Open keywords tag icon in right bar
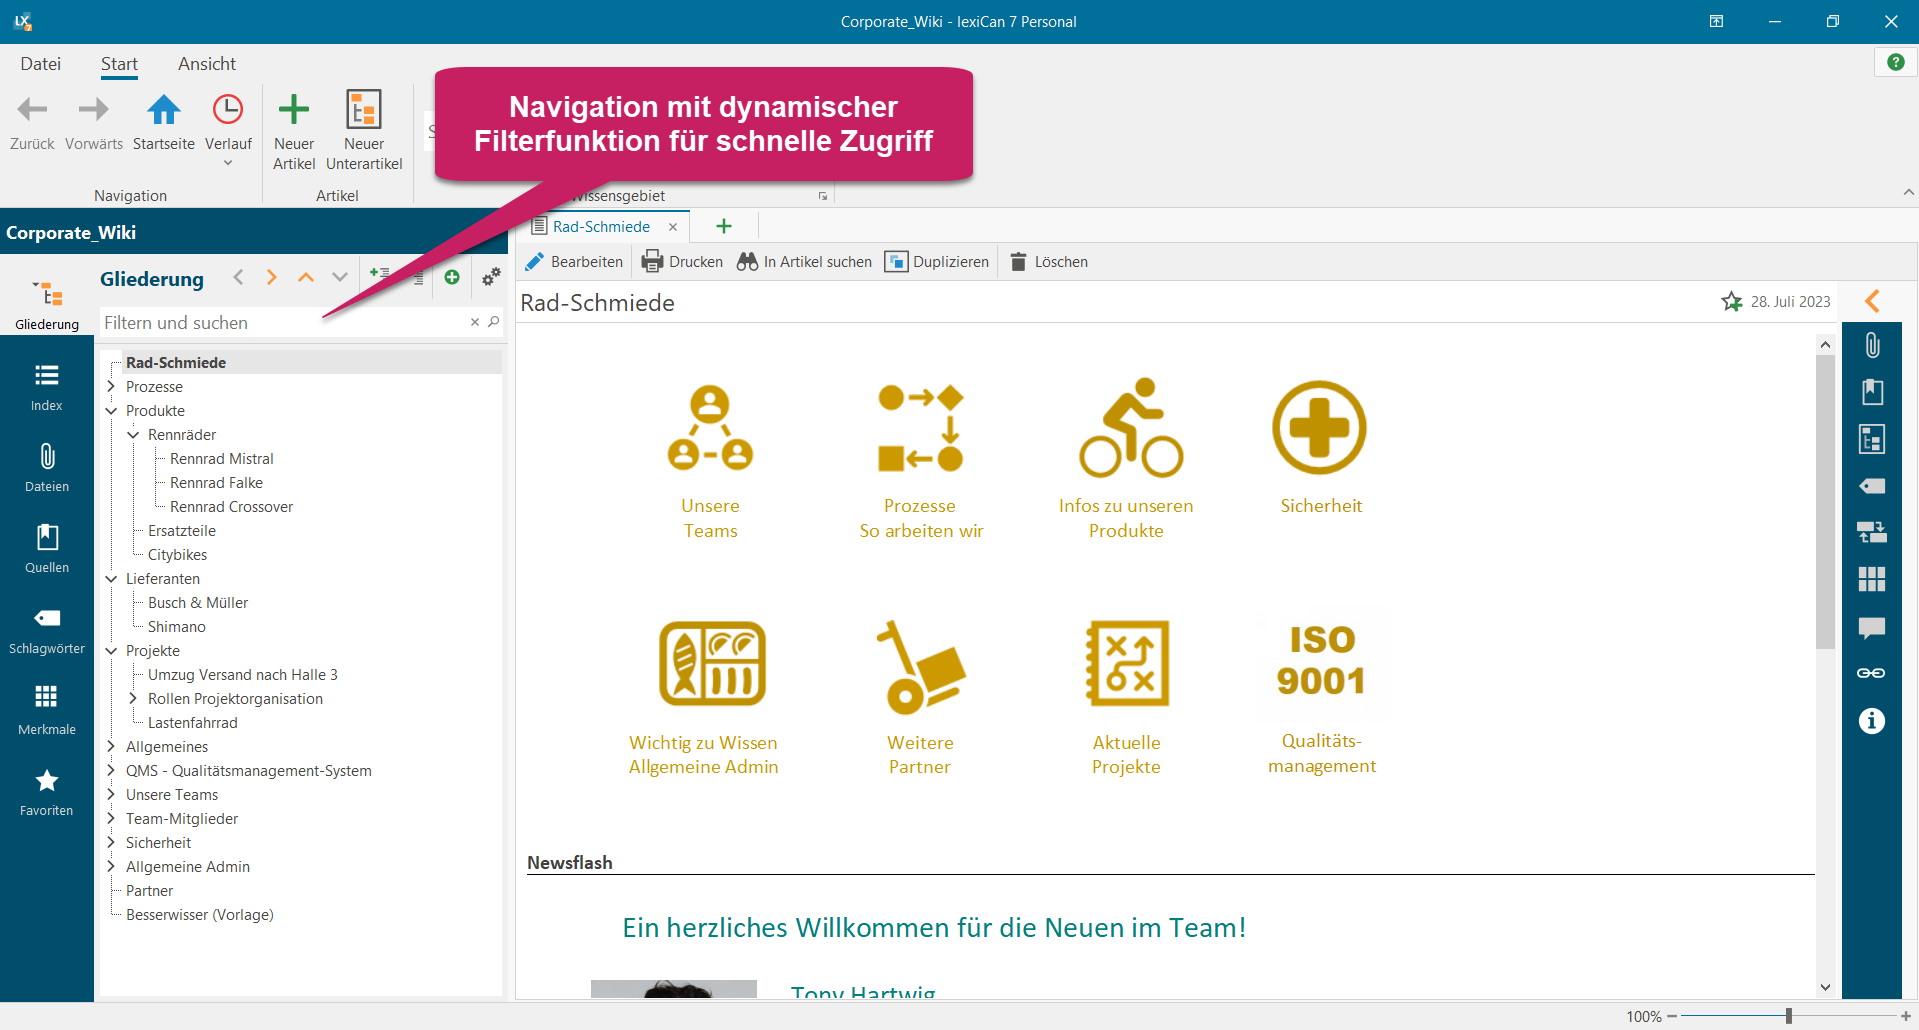Image resolution: width=1919 pixels, height=1030 pixels. tap(1872, 486)
